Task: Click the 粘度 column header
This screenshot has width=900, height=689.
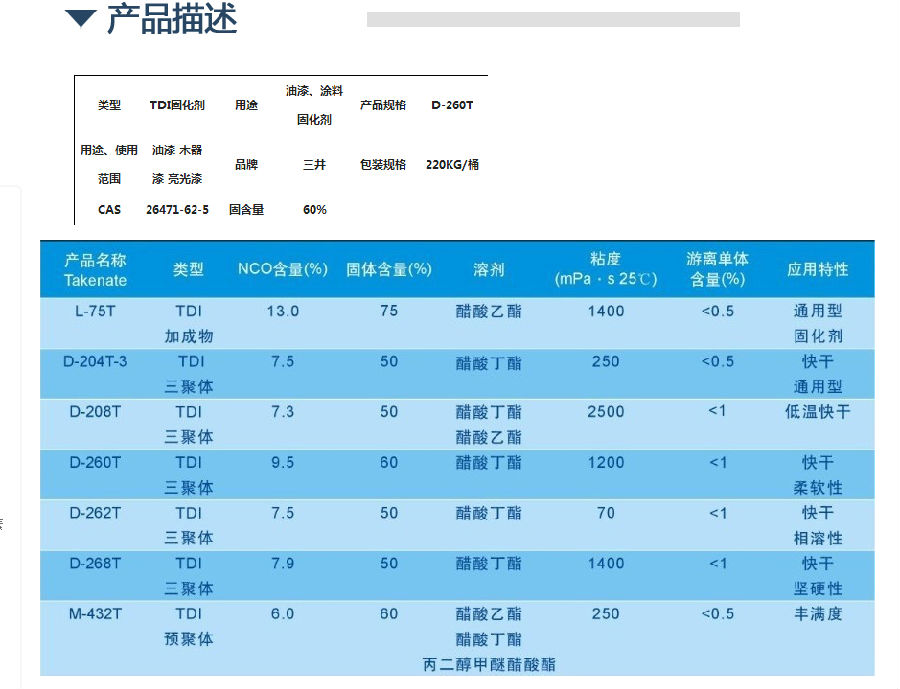Action: tap(606, 269)
